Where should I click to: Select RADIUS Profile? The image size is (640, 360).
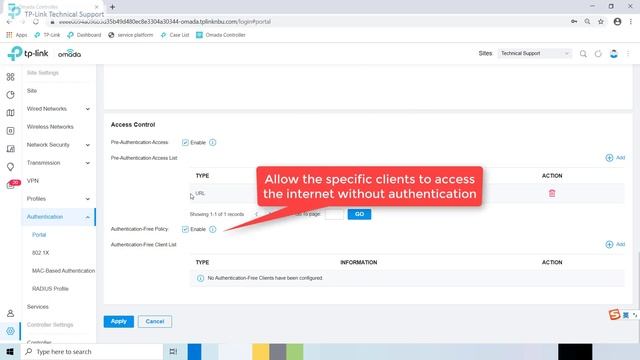click(x=50, y=289)
